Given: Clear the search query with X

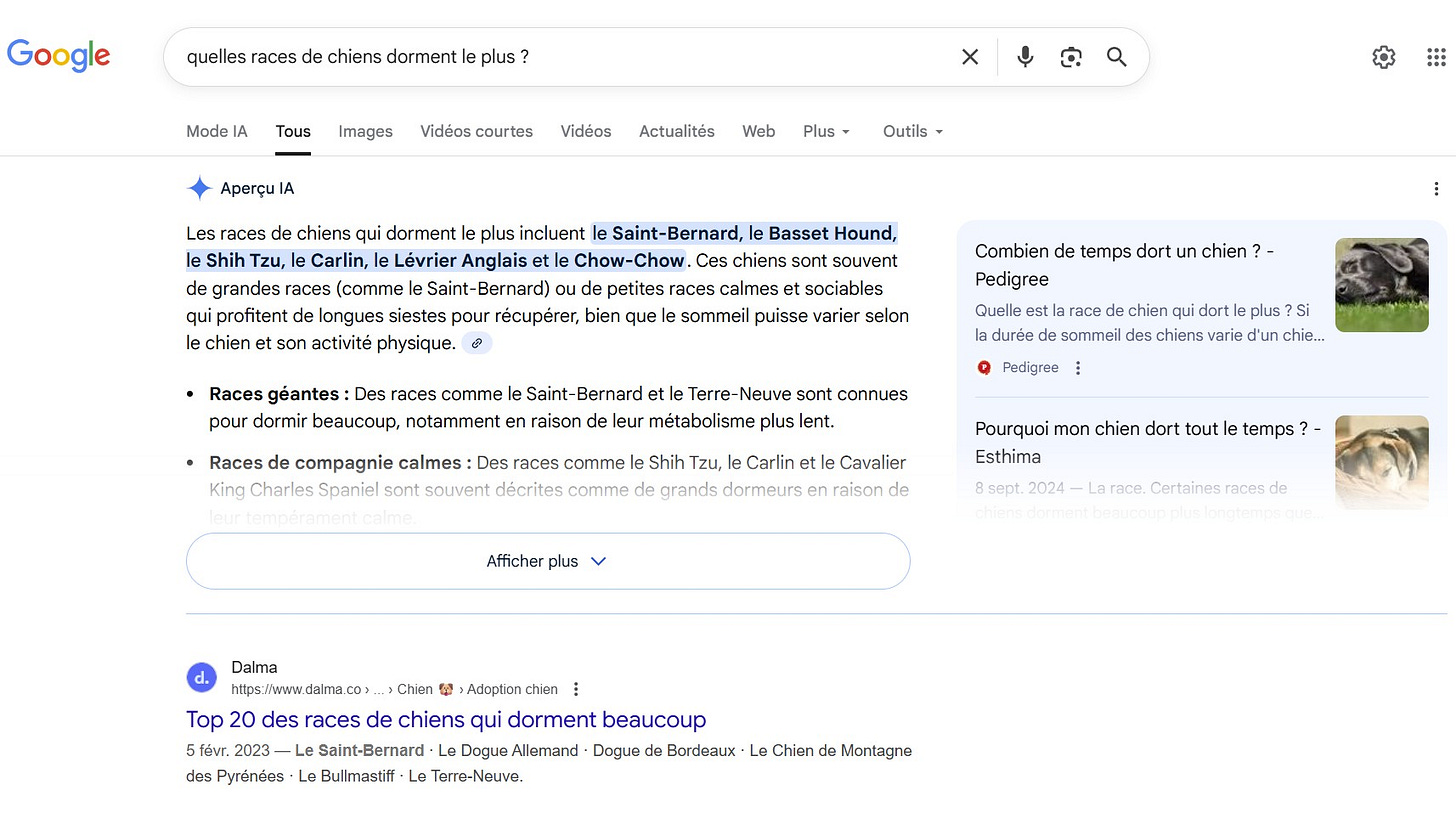Looking at the screenshot, I should tap(970, 57).
